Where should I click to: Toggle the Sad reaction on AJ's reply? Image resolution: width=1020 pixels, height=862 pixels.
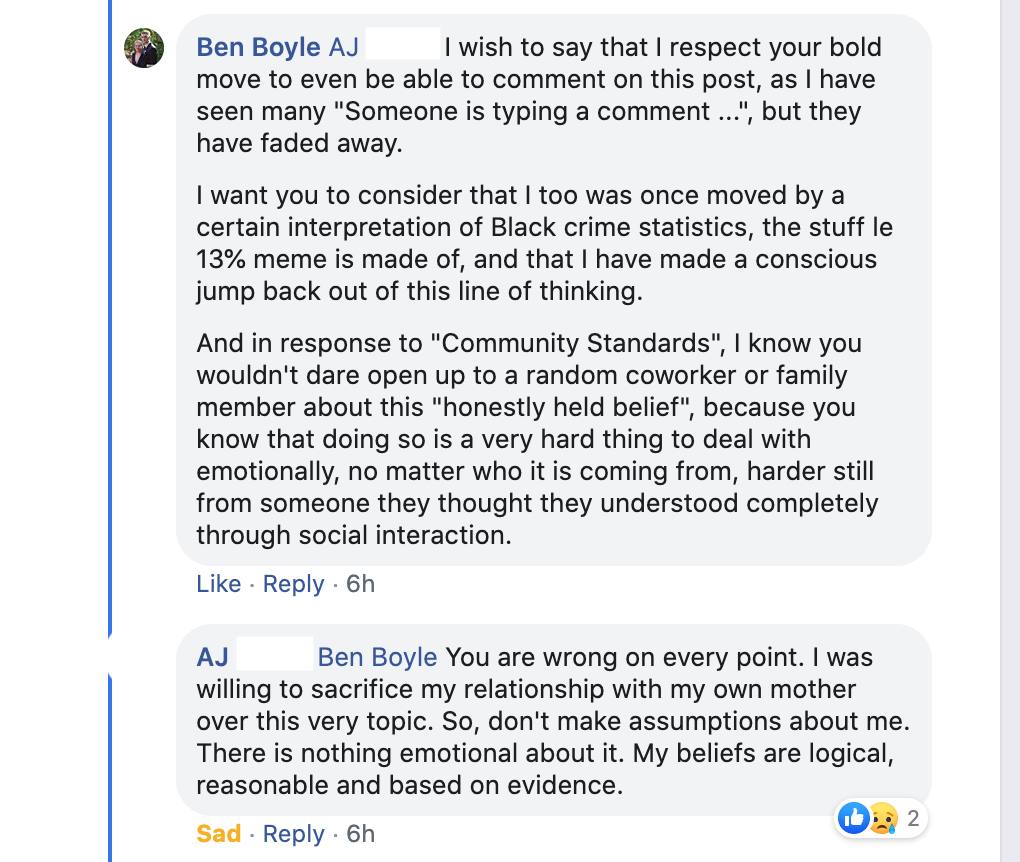coord(219,834)
